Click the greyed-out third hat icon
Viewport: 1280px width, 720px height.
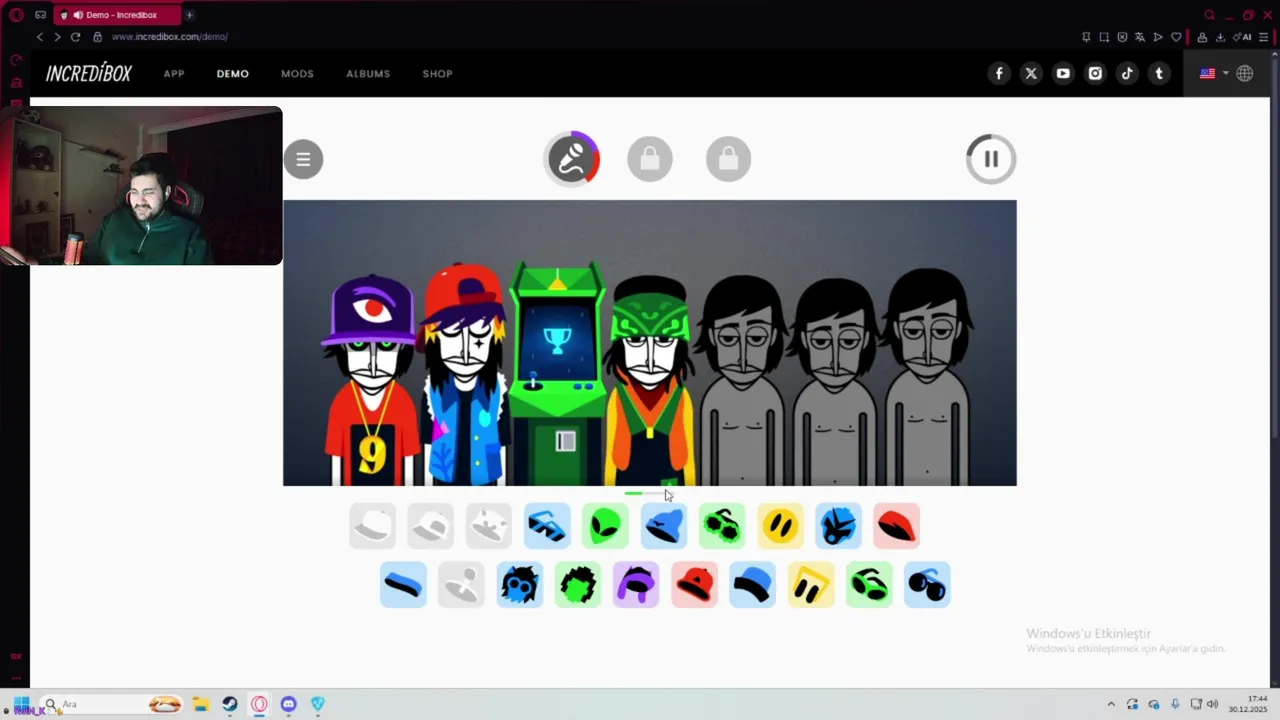click(x=489, y=526)
